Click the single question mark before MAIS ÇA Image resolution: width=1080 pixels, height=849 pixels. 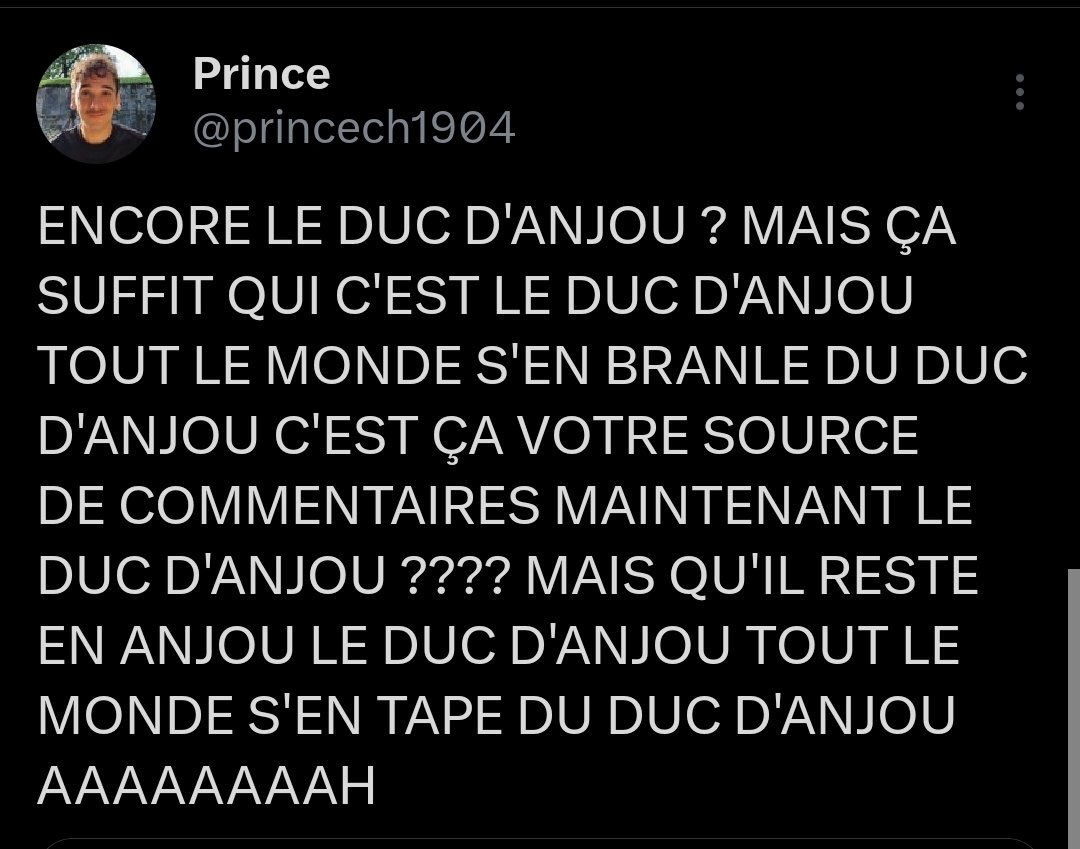(713, 226)
